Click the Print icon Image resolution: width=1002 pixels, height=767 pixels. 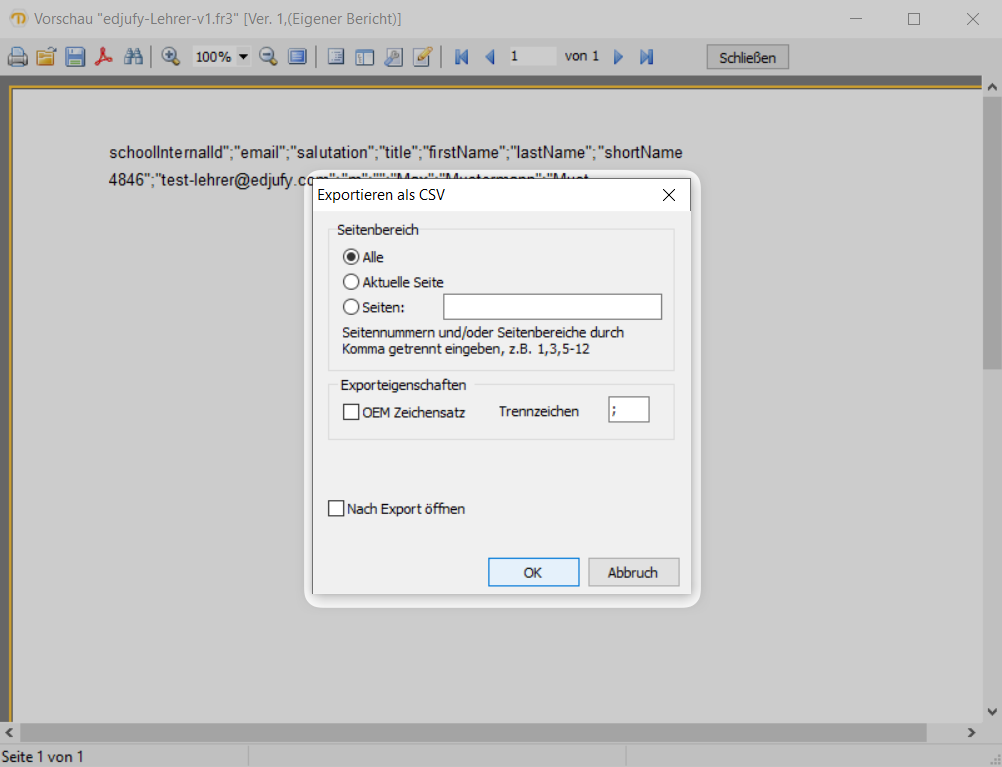[x=18, y=56]
